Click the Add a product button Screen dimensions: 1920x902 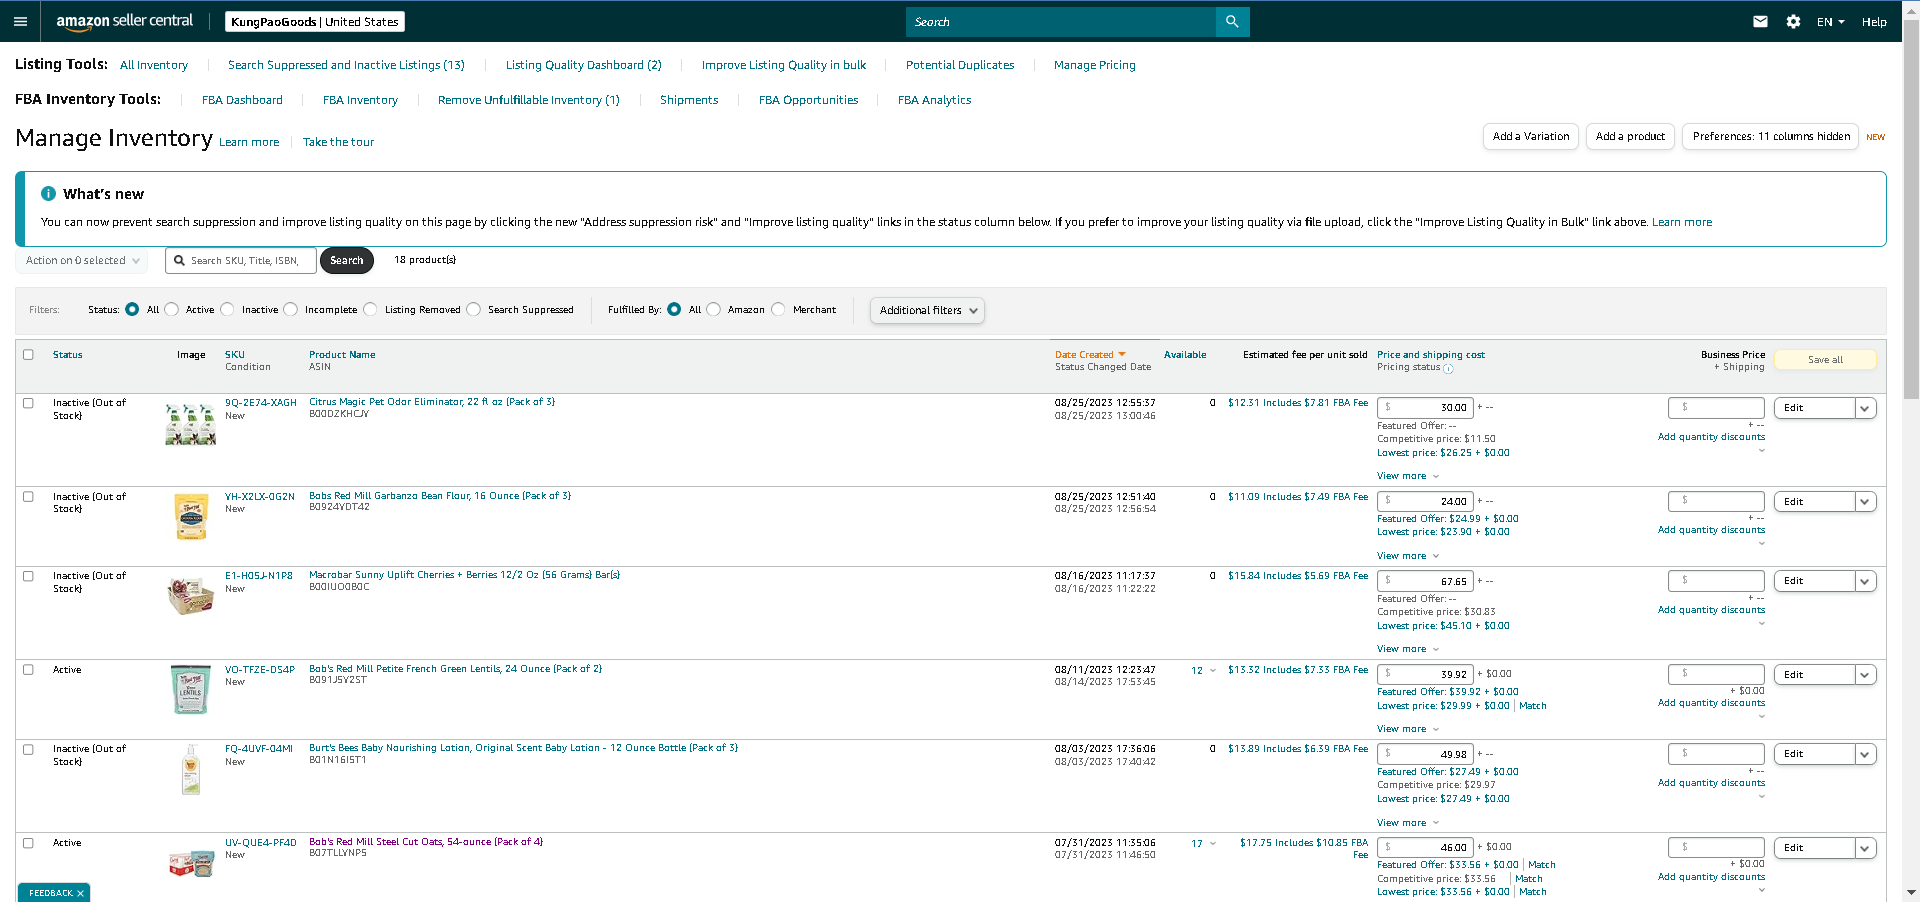pyautogui.click(x=1630, y=136)
